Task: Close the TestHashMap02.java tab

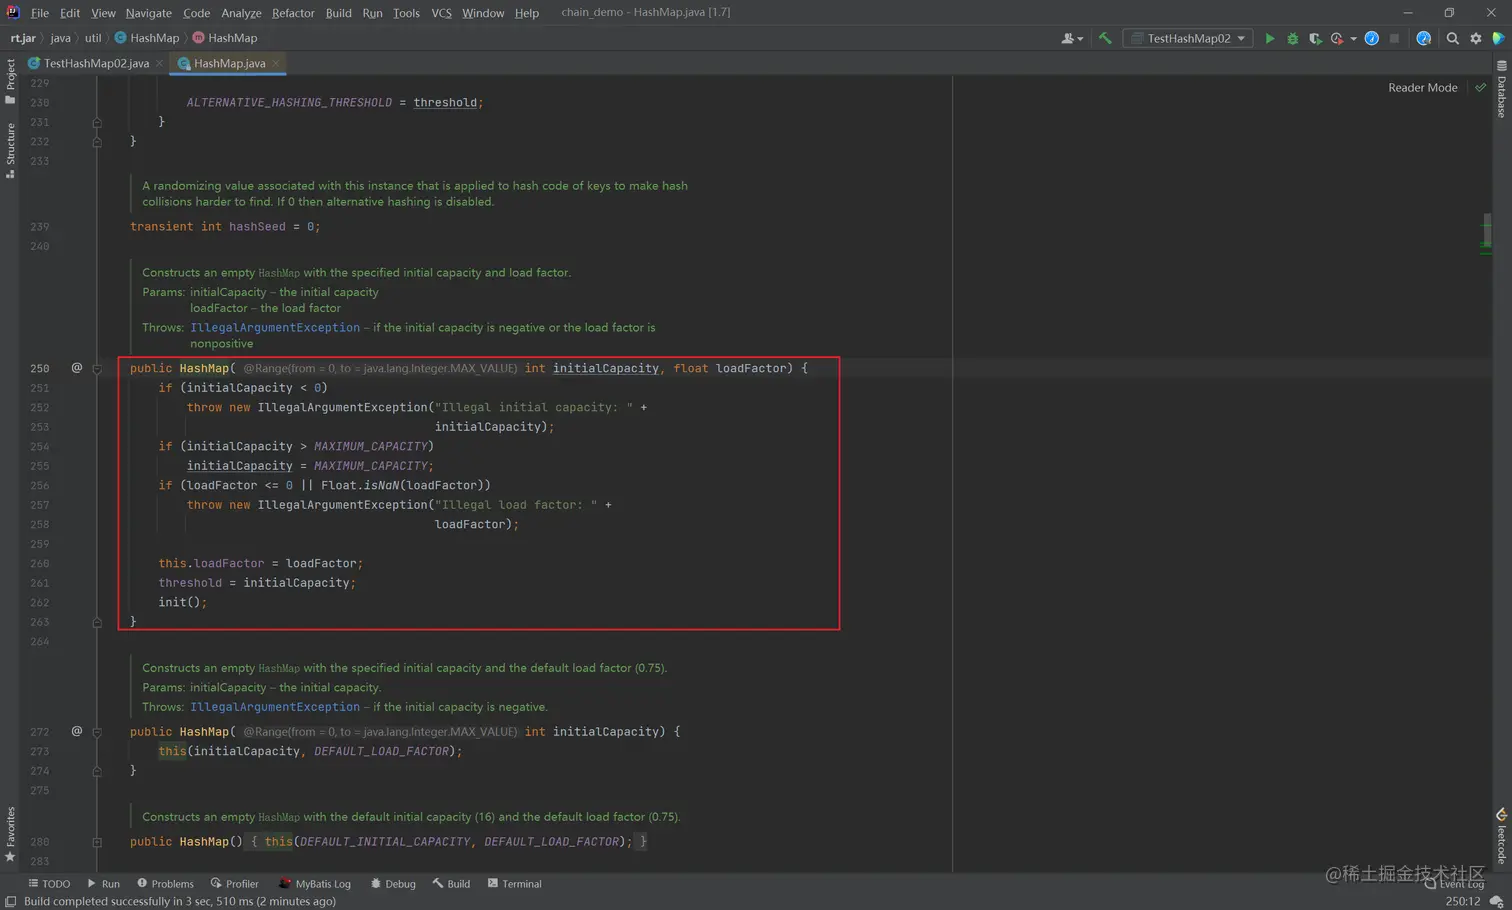Action: click(159, 63)
